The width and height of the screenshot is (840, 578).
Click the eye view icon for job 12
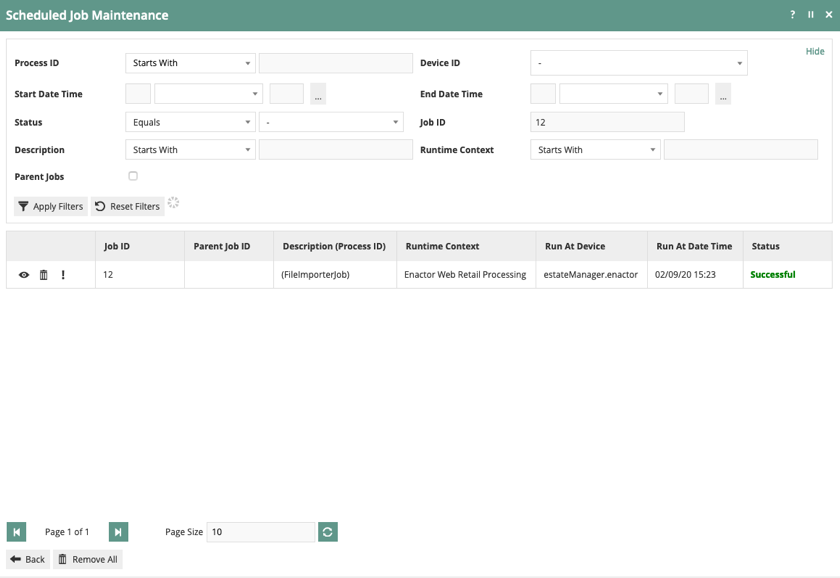coord(24,275)
